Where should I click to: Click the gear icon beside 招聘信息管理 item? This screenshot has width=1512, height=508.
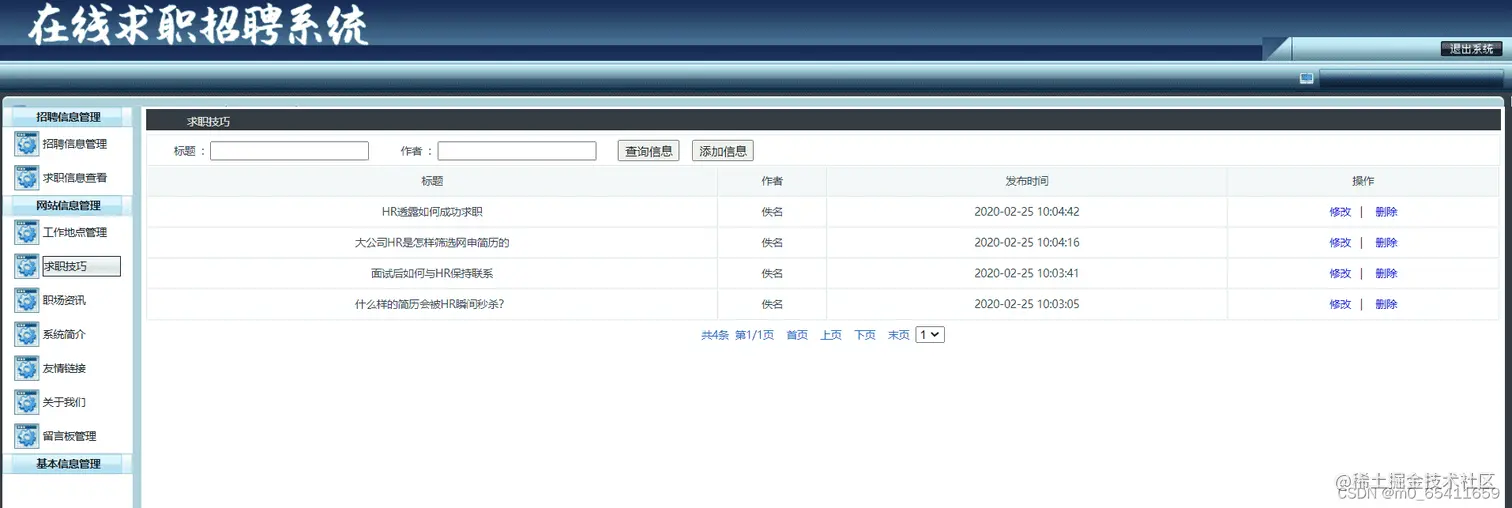click(x=27, y=144)
